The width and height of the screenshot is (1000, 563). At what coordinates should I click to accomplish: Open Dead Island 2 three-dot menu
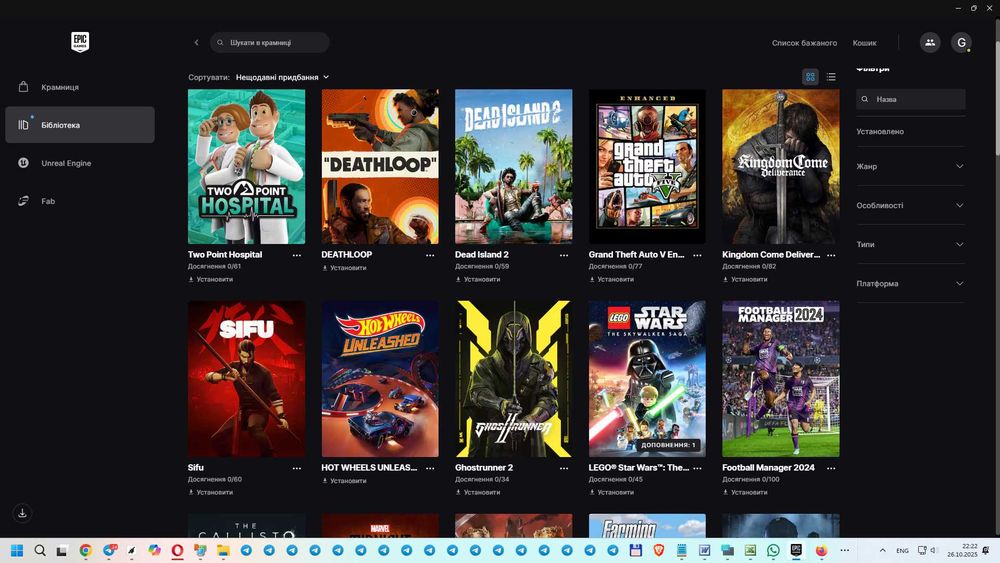564,255
